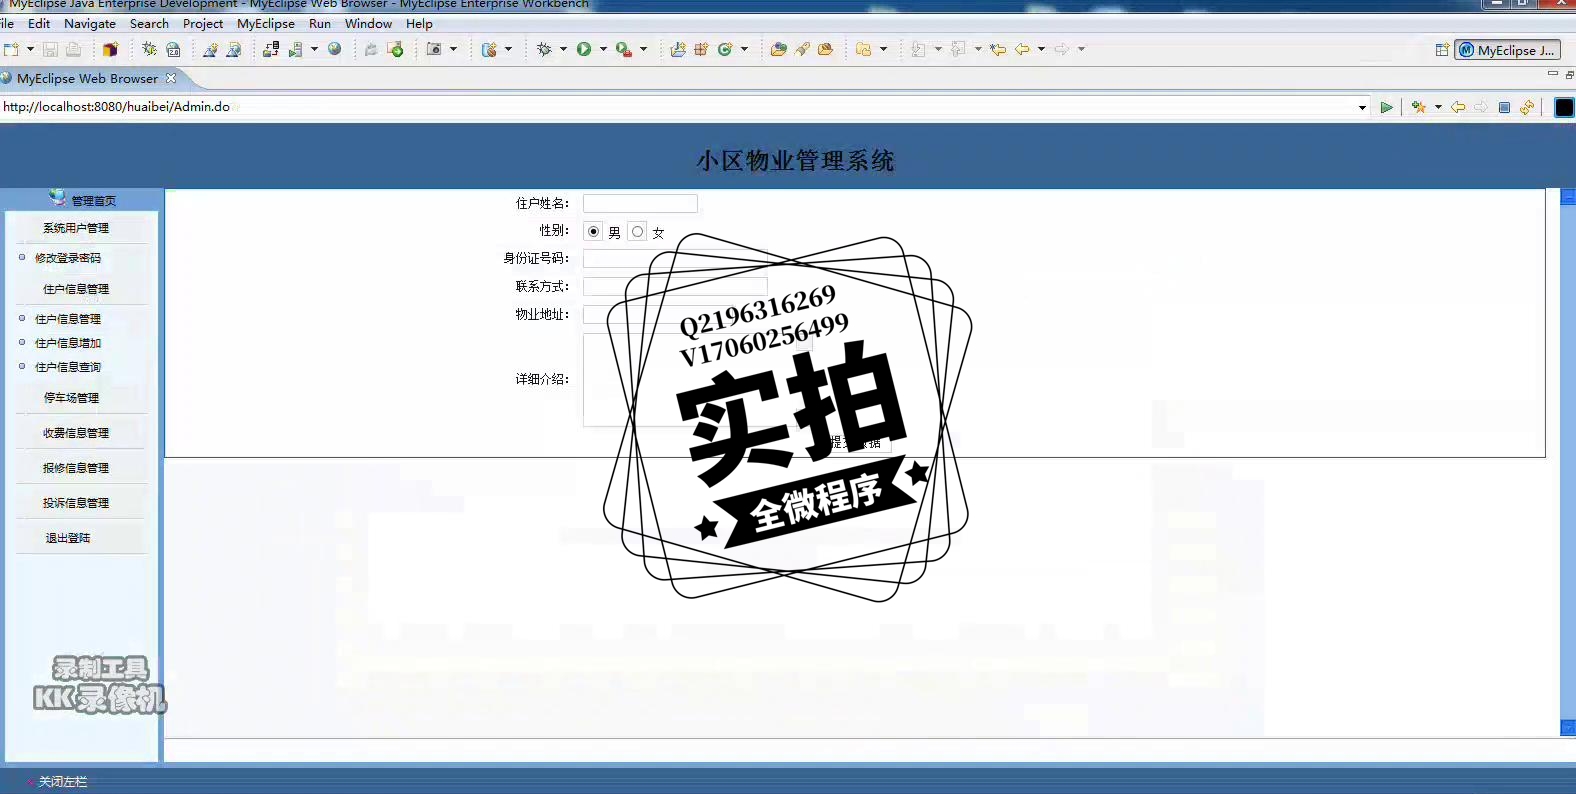This screenshot has width=1576, height=794.
Task: Click the black square icon in browser bar
Action: click(1564, 107)
